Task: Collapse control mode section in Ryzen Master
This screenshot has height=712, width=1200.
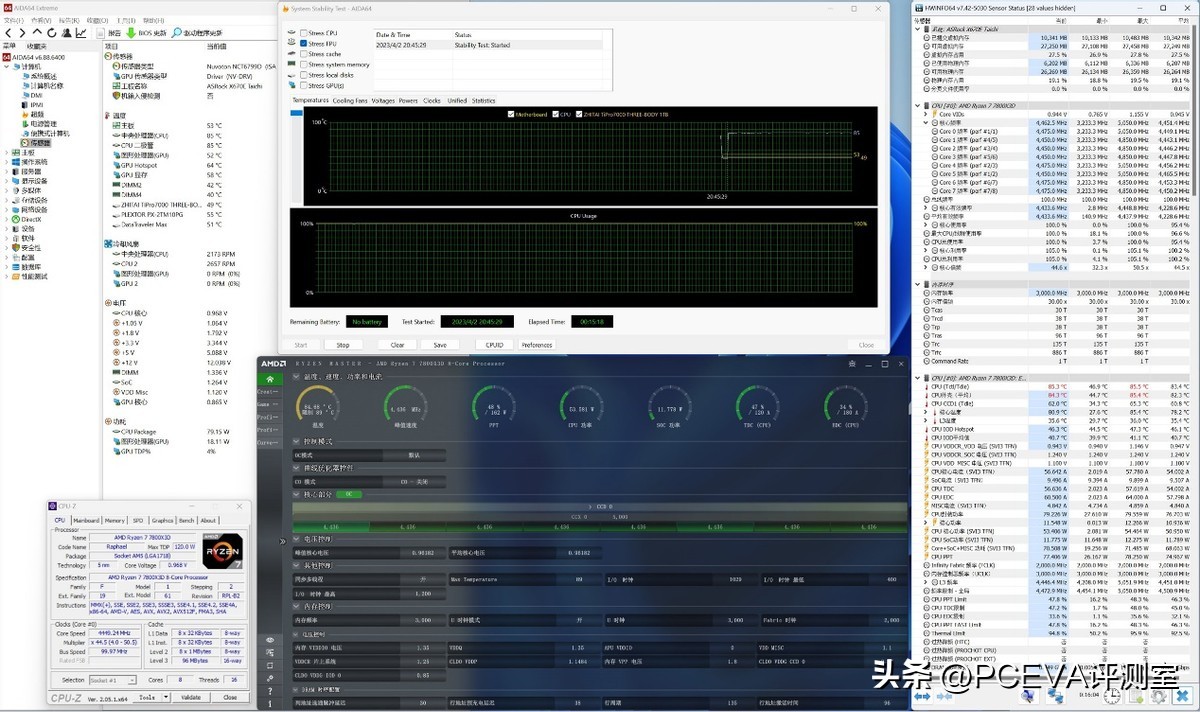Action: coord(296,441)
